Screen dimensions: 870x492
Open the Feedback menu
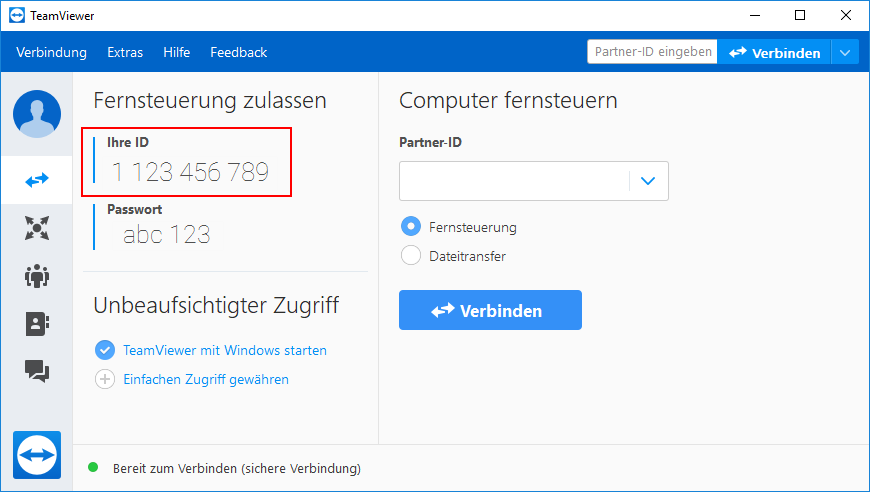point(239,52)
